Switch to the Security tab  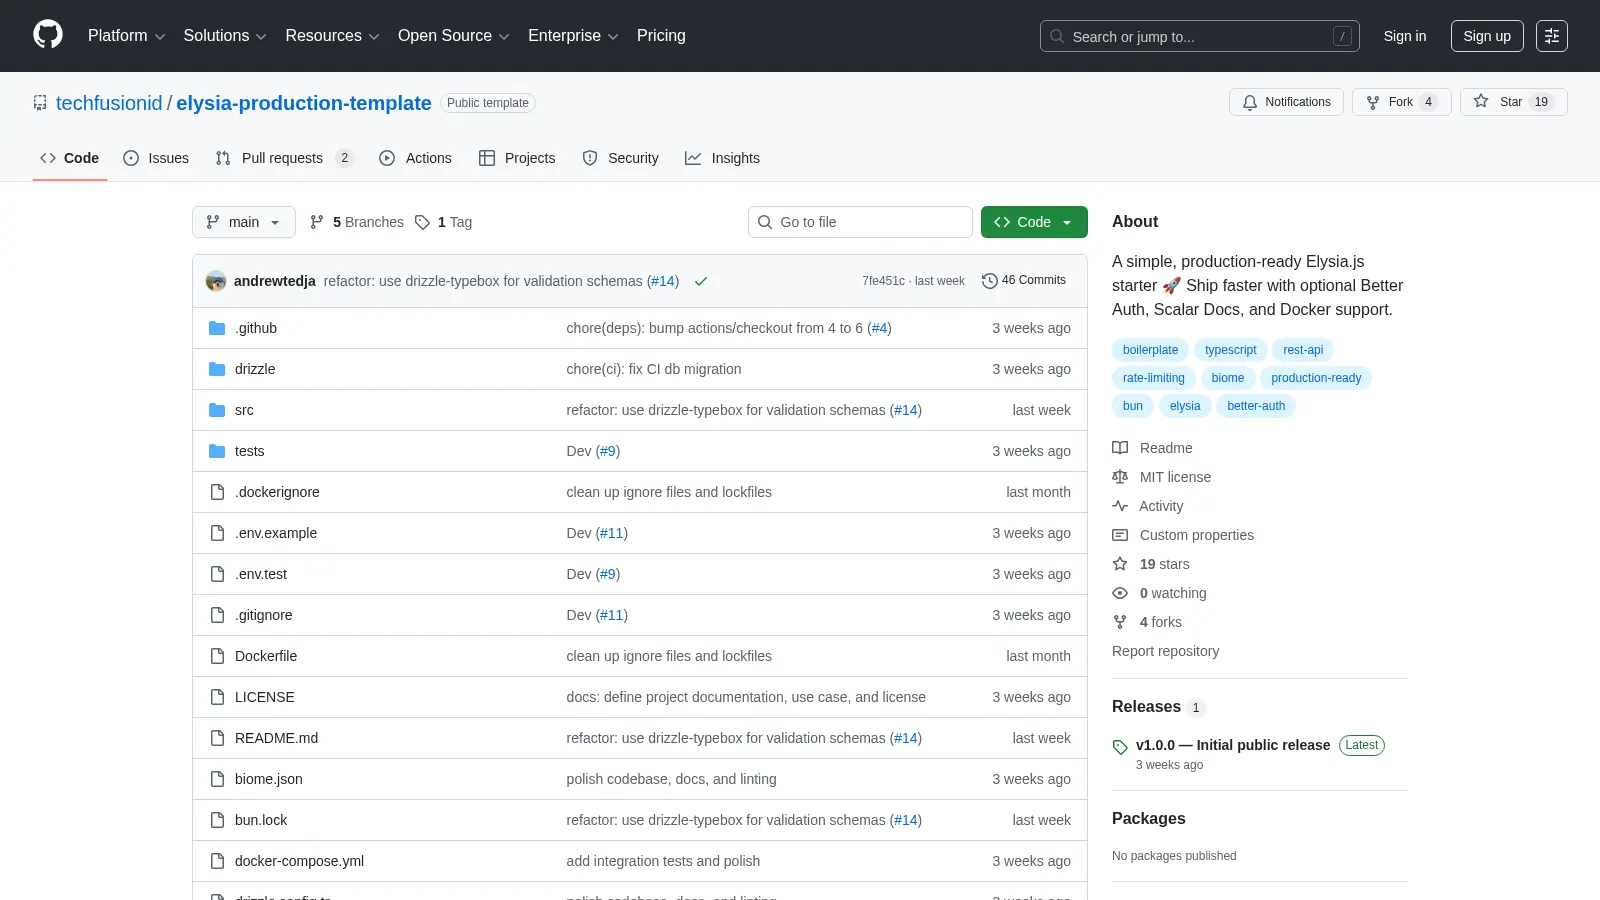click(621, 158)
